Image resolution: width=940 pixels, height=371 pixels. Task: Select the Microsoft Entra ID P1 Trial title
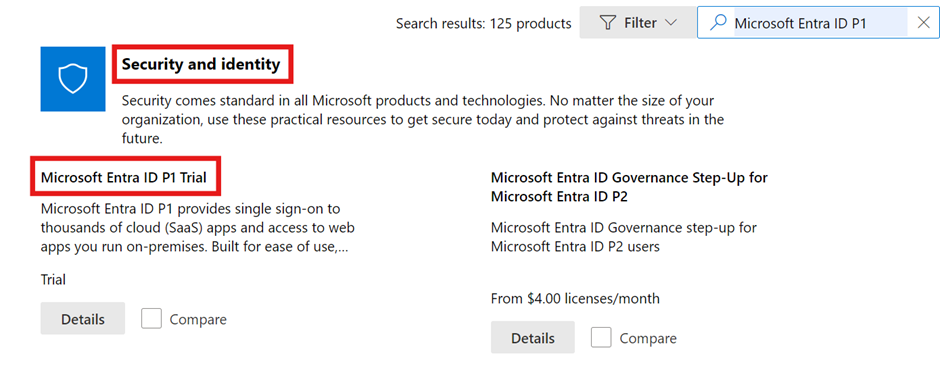coord(123,177)
